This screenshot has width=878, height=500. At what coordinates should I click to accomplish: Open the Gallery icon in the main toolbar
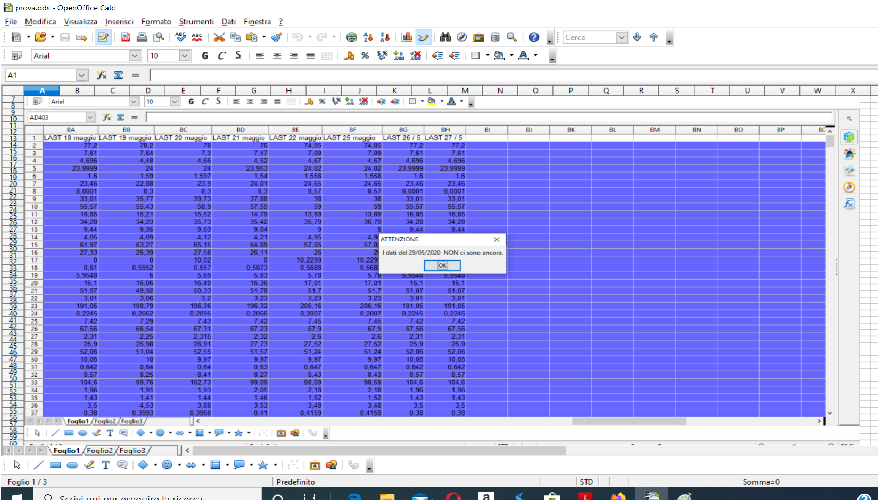[478, 38]
